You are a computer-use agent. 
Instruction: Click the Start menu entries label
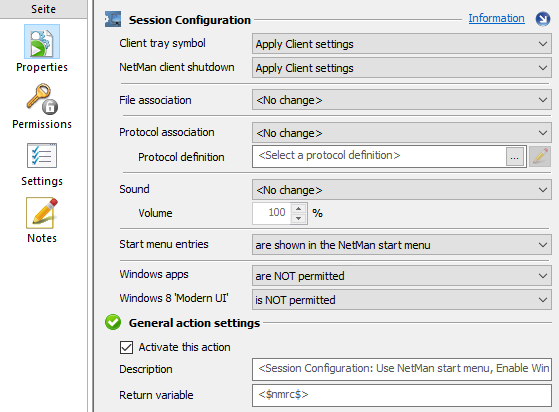[164, 244]
